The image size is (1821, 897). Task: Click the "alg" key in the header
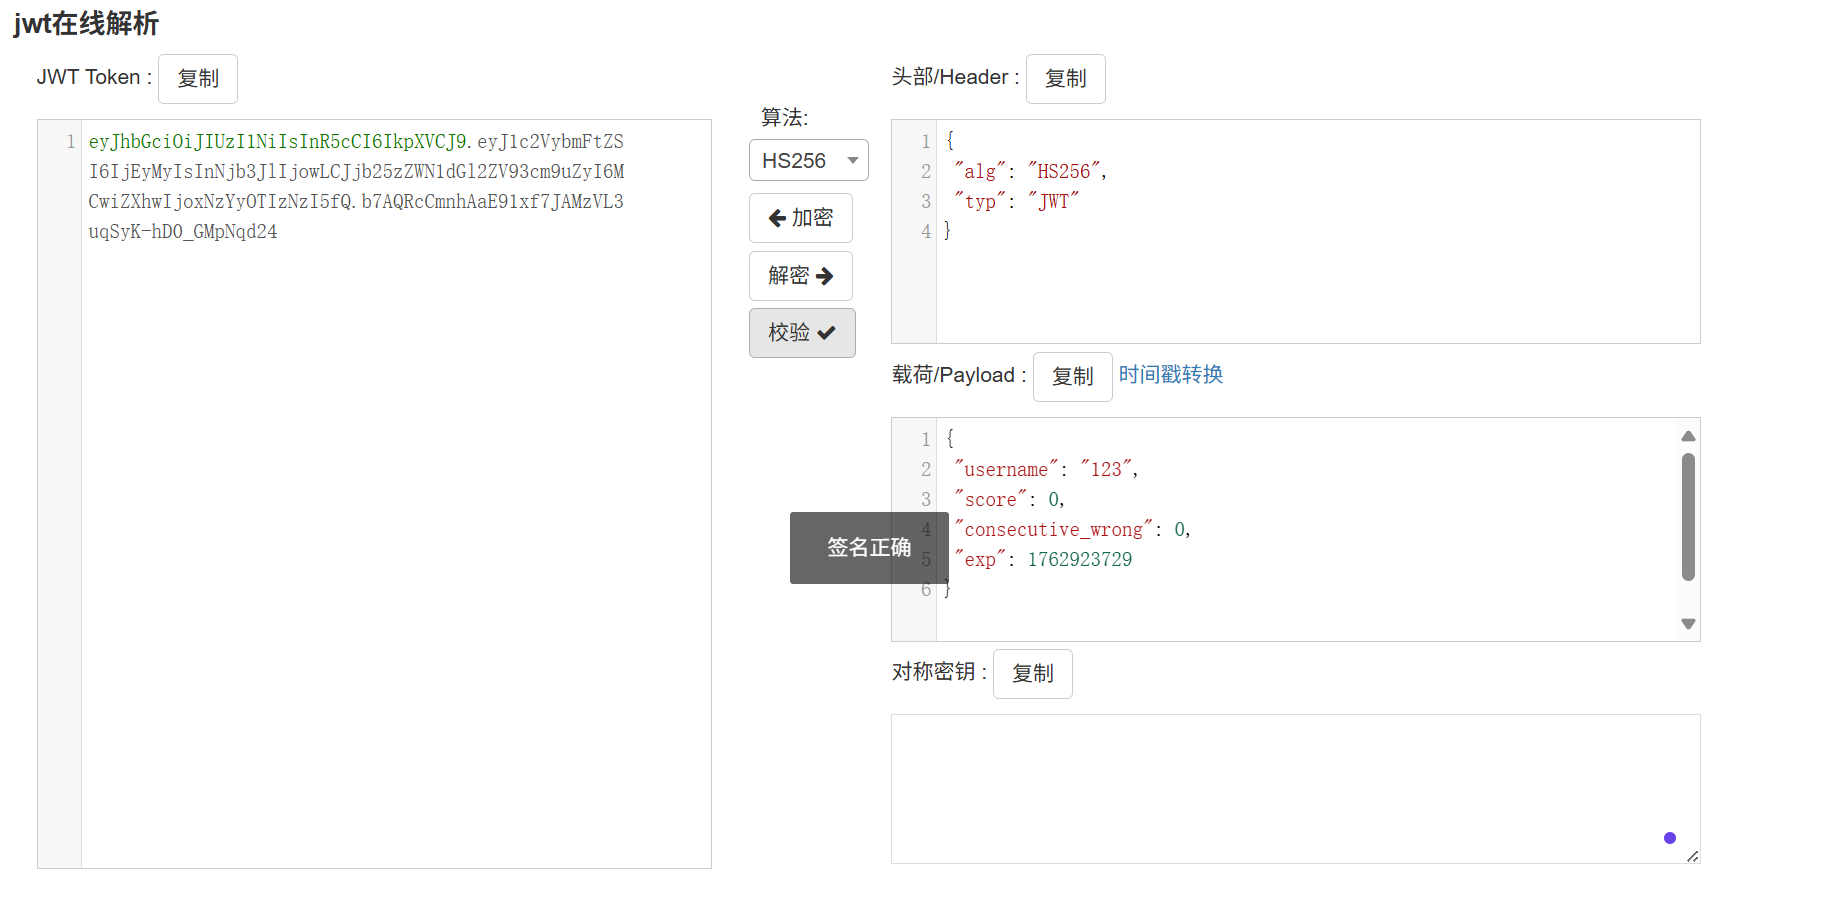[x=980, y=172]
